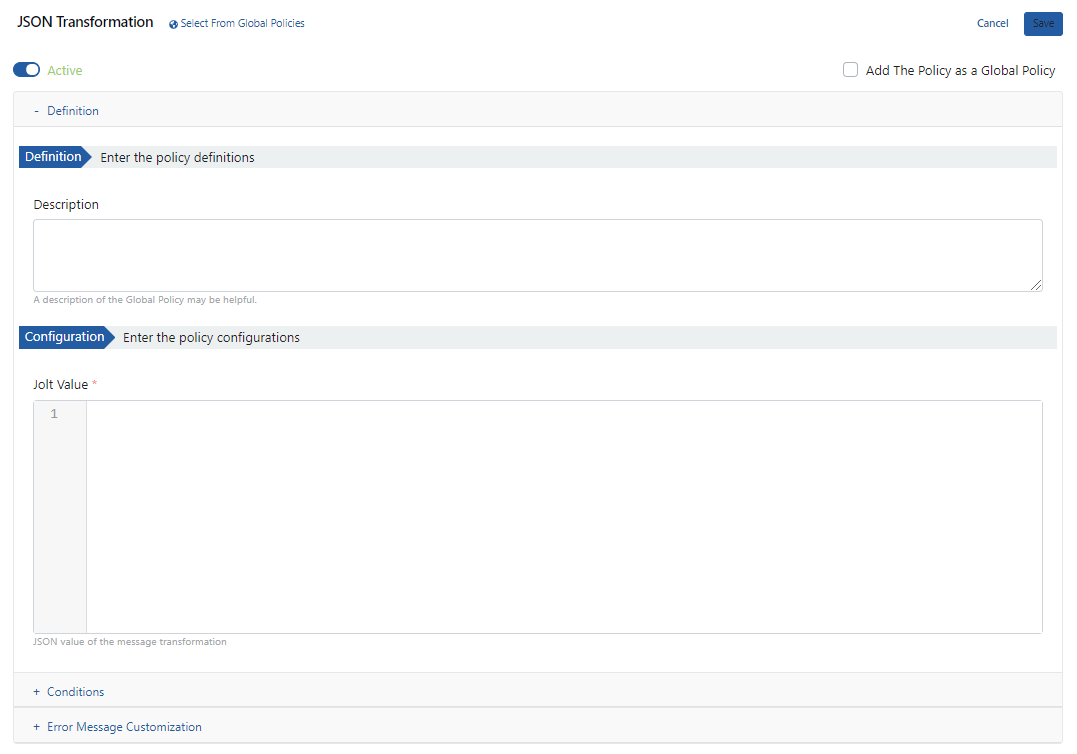Select the blue Configuration step tag
This screenshot has height=754, width=1077.
[65, 337]
